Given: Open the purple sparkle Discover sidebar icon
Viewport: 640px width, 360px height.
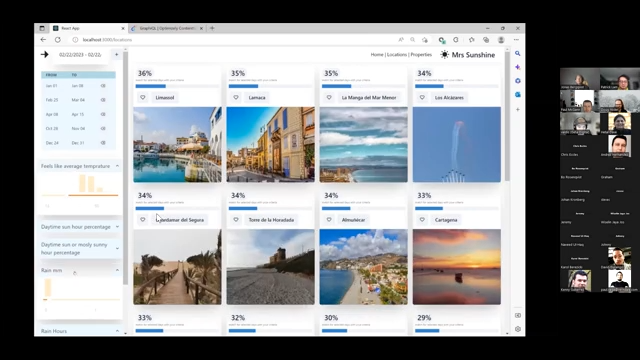Looking at the screenshot, I should coord(518,67).
